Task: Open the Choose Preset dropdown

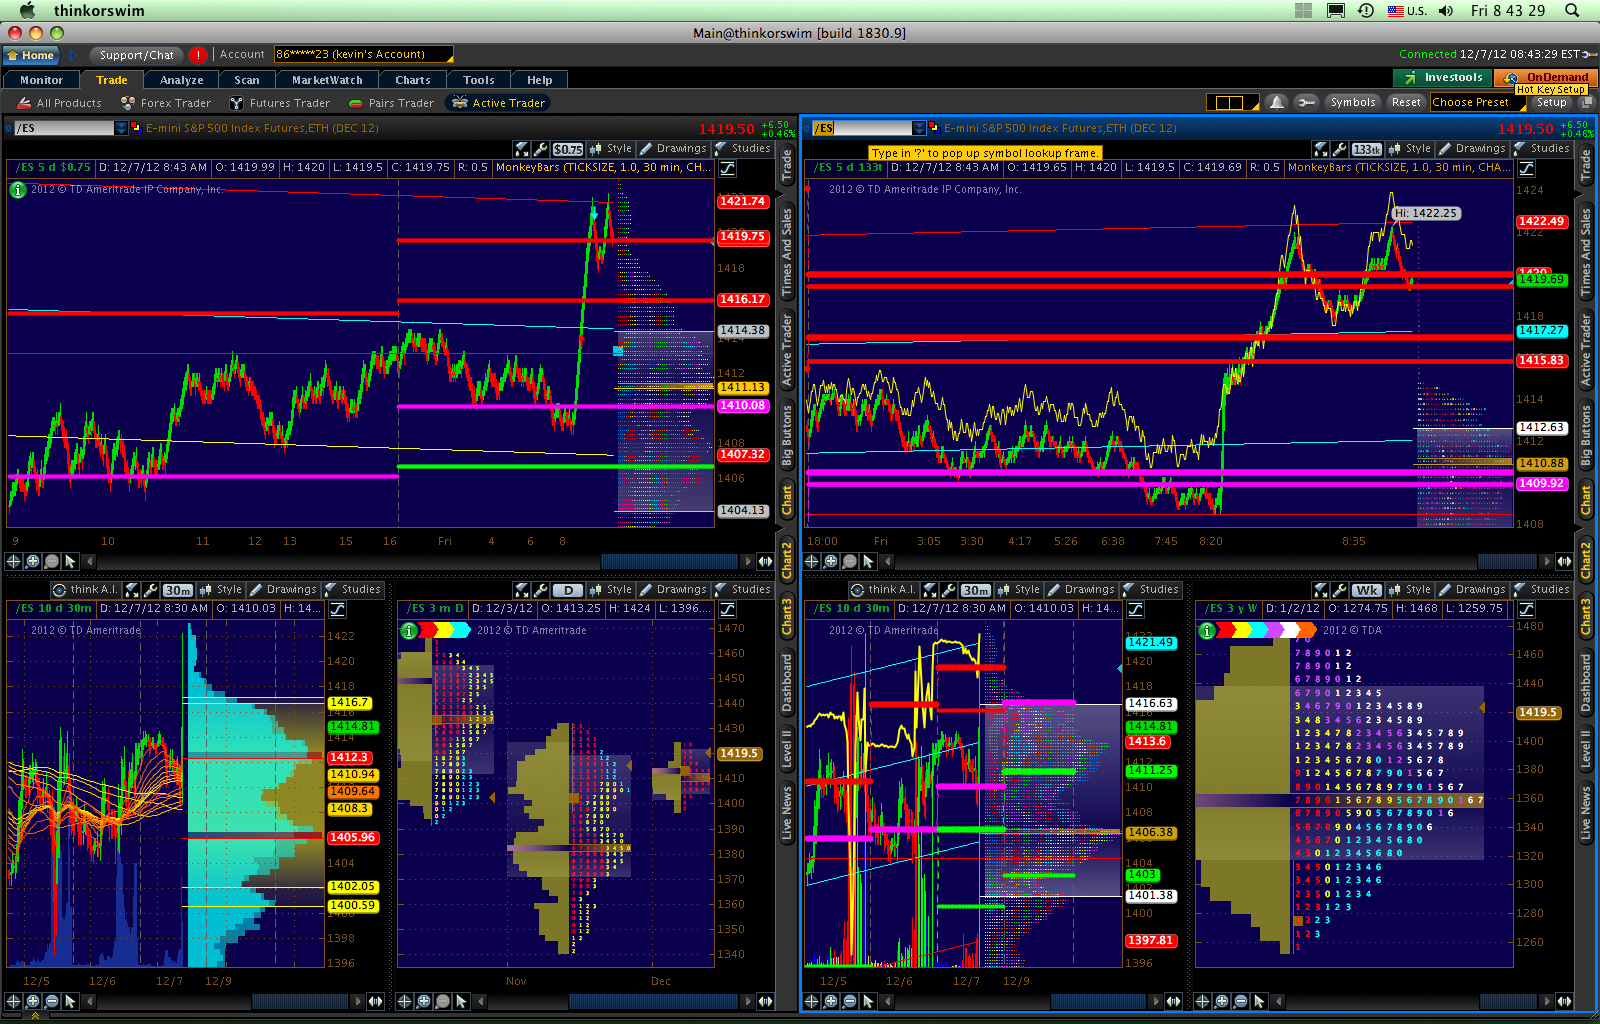Action: (x=1478, y=102)
